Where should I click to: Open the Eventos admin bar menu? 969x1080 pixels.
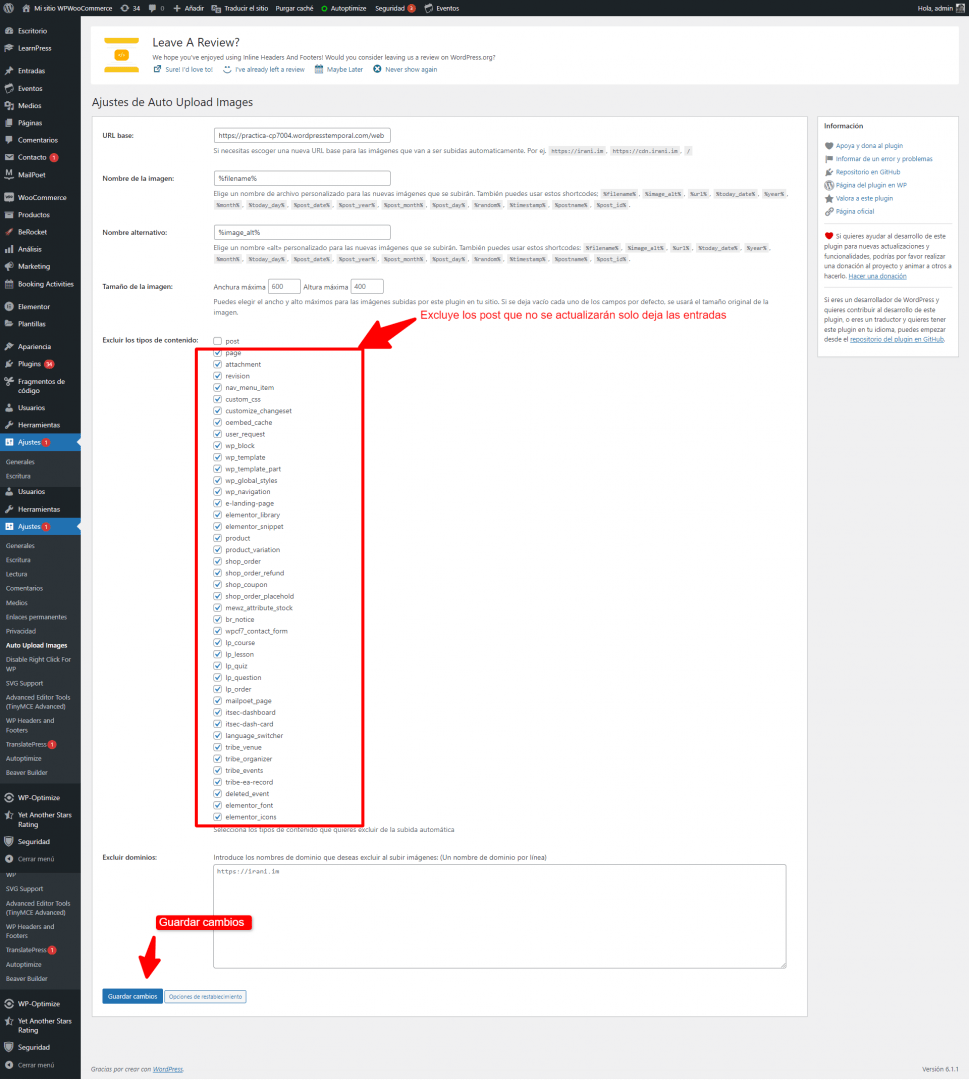pos(442,8)
